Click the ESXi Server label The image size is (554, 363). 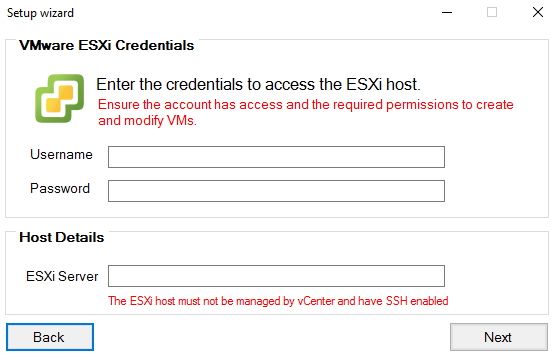click(62, 276)
